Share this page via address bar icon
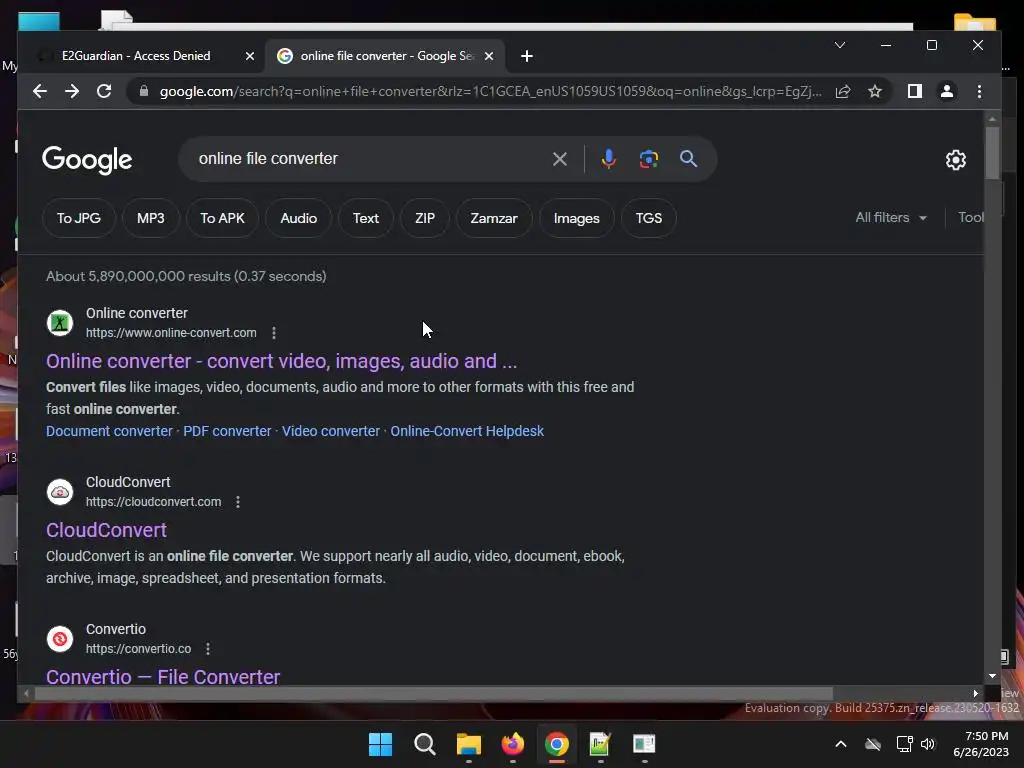 [x=843, y=91]
